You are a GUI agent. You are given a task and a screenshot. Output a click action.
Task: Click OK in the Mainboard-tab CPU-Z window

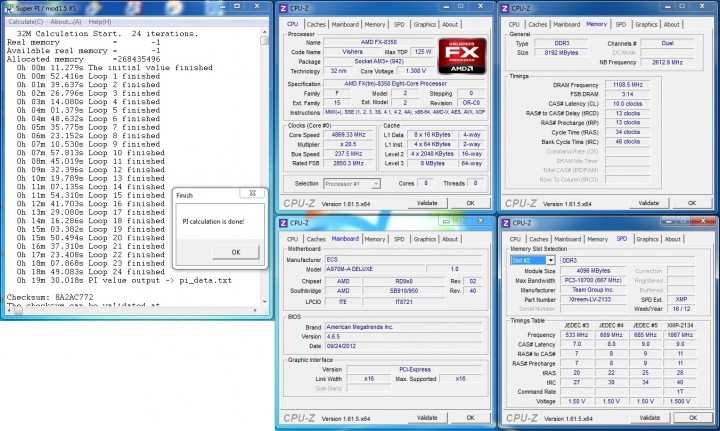pos(470,418)
